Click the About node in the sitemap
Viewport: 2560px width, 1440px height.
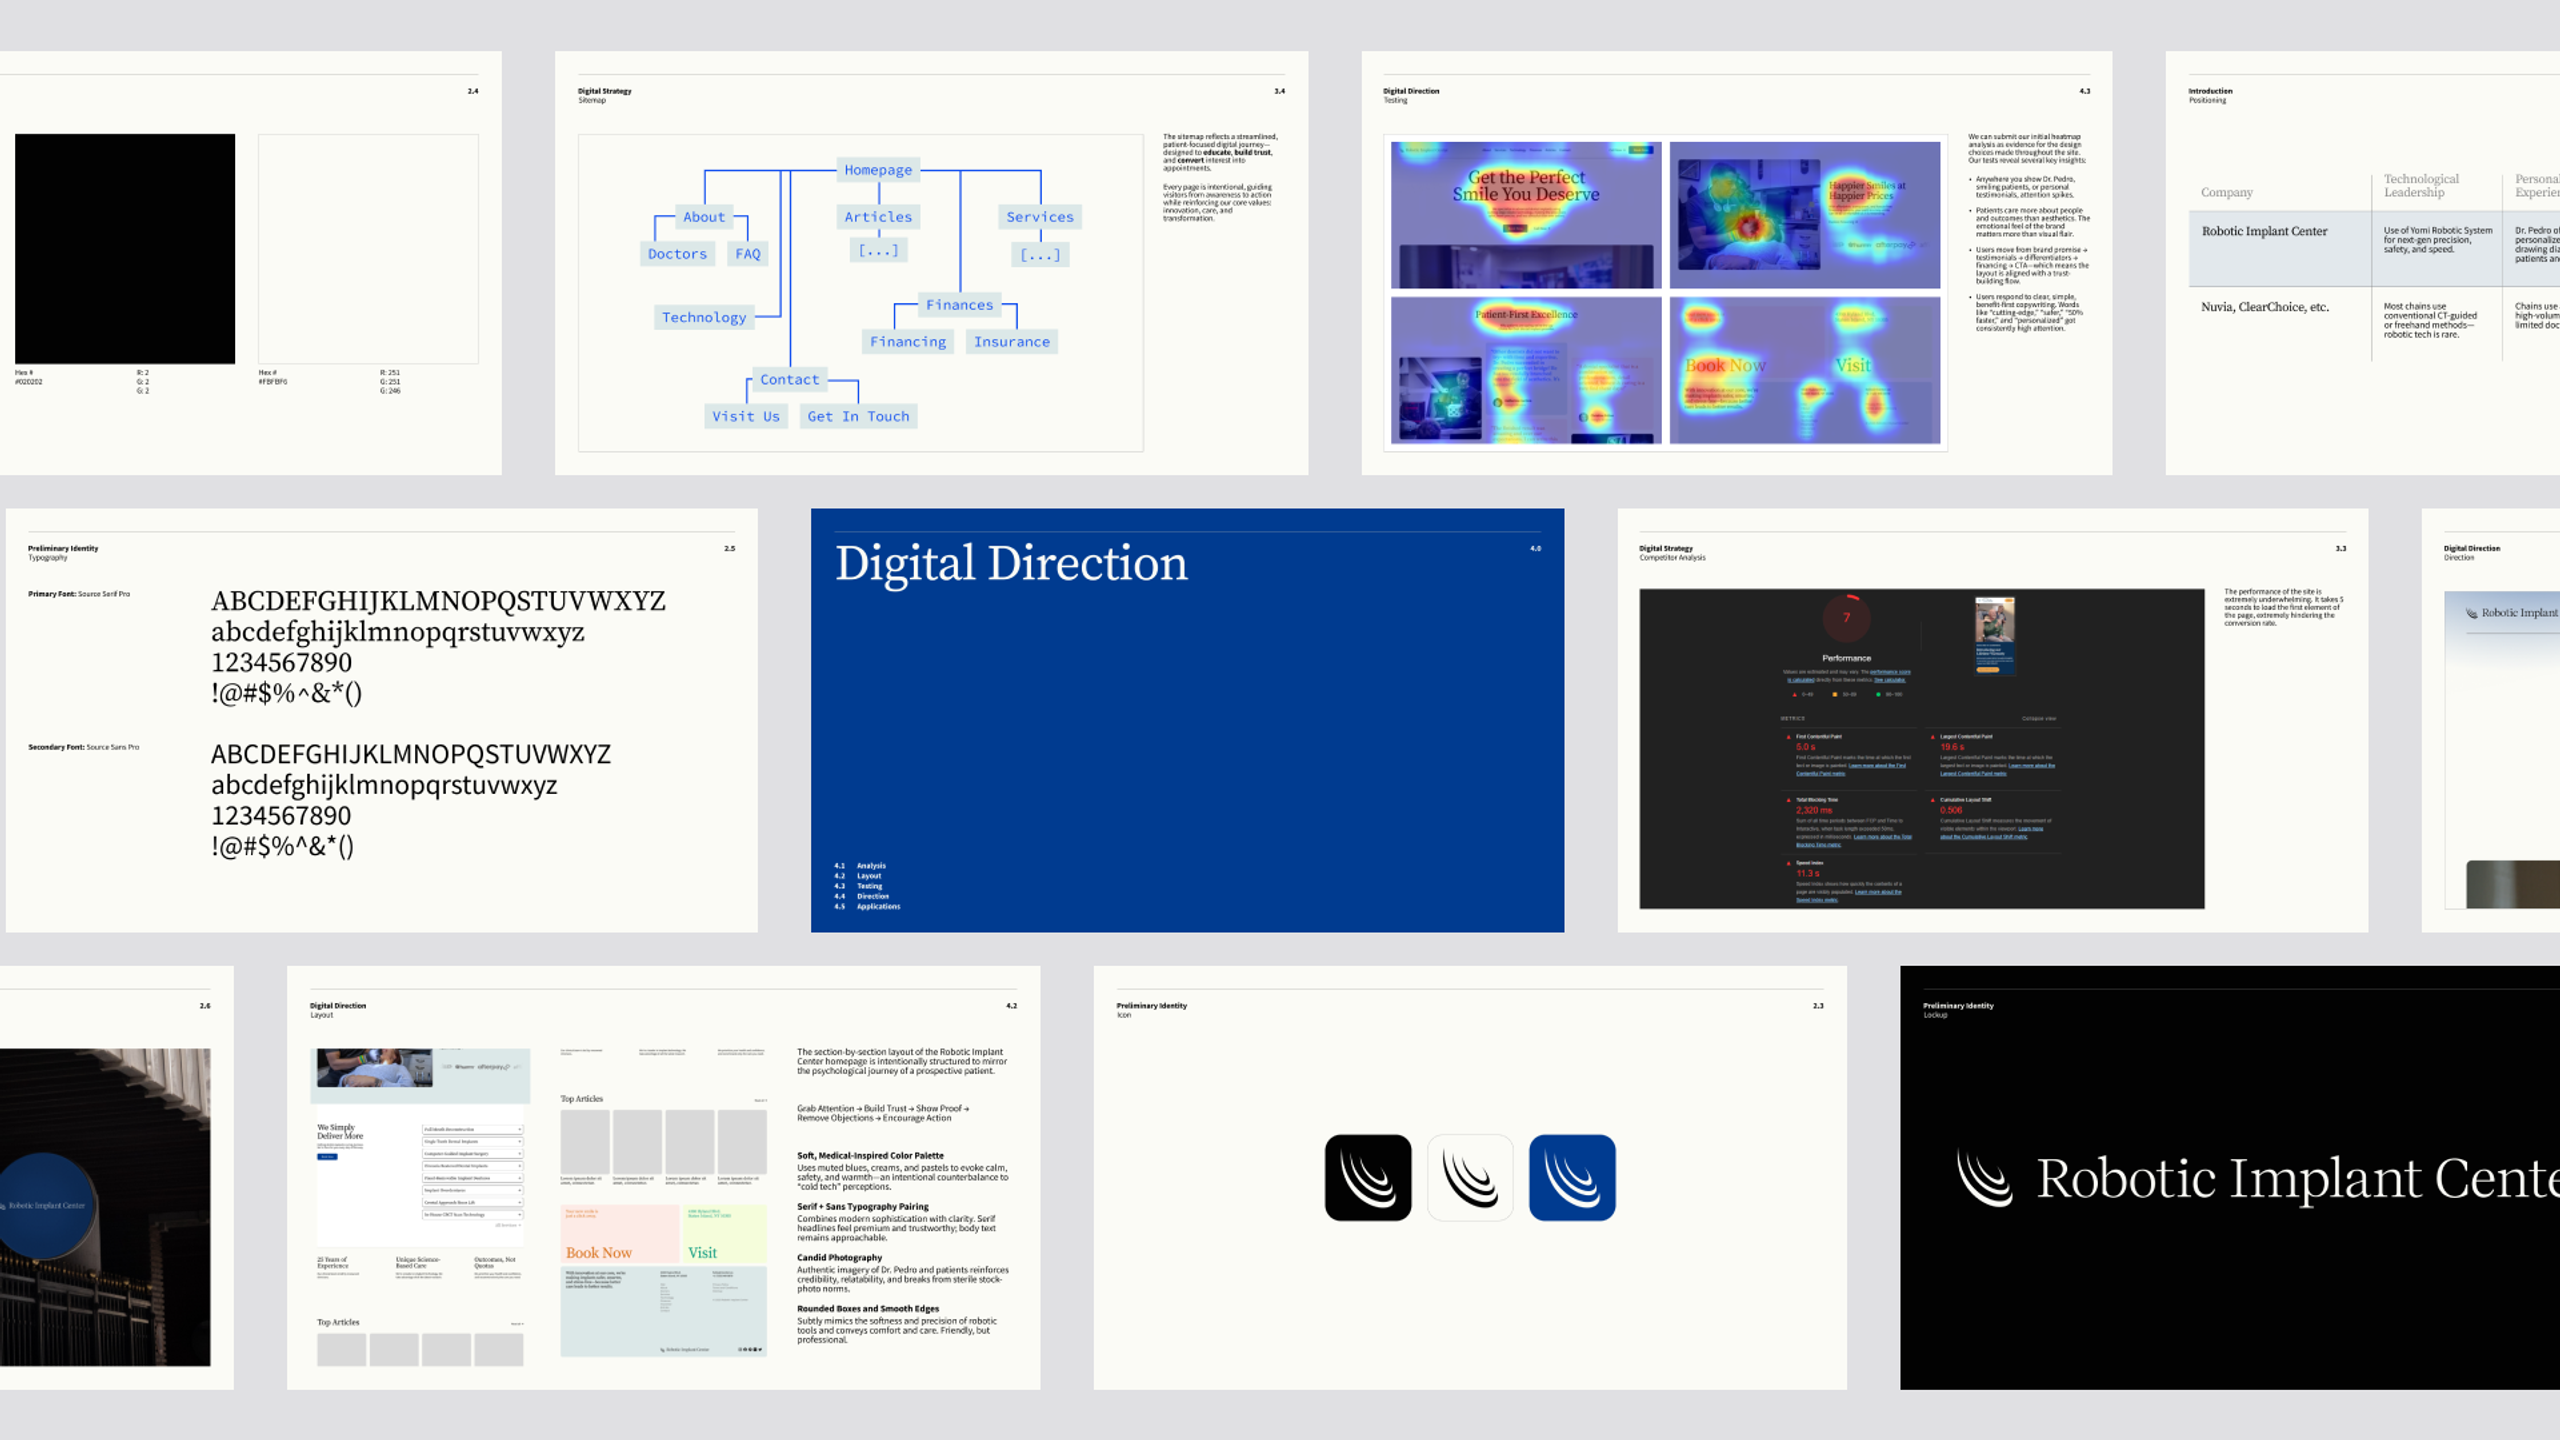coord(704,217)
